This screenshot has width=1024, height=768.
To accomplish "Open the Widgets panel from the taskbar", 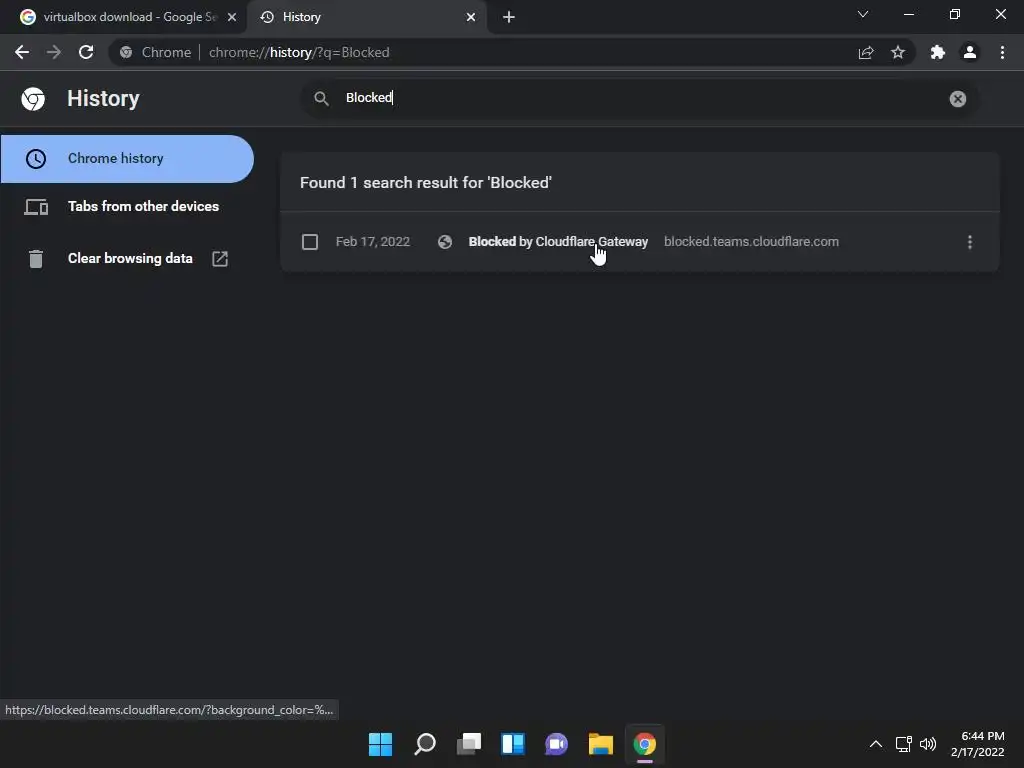I will [513, 744].
